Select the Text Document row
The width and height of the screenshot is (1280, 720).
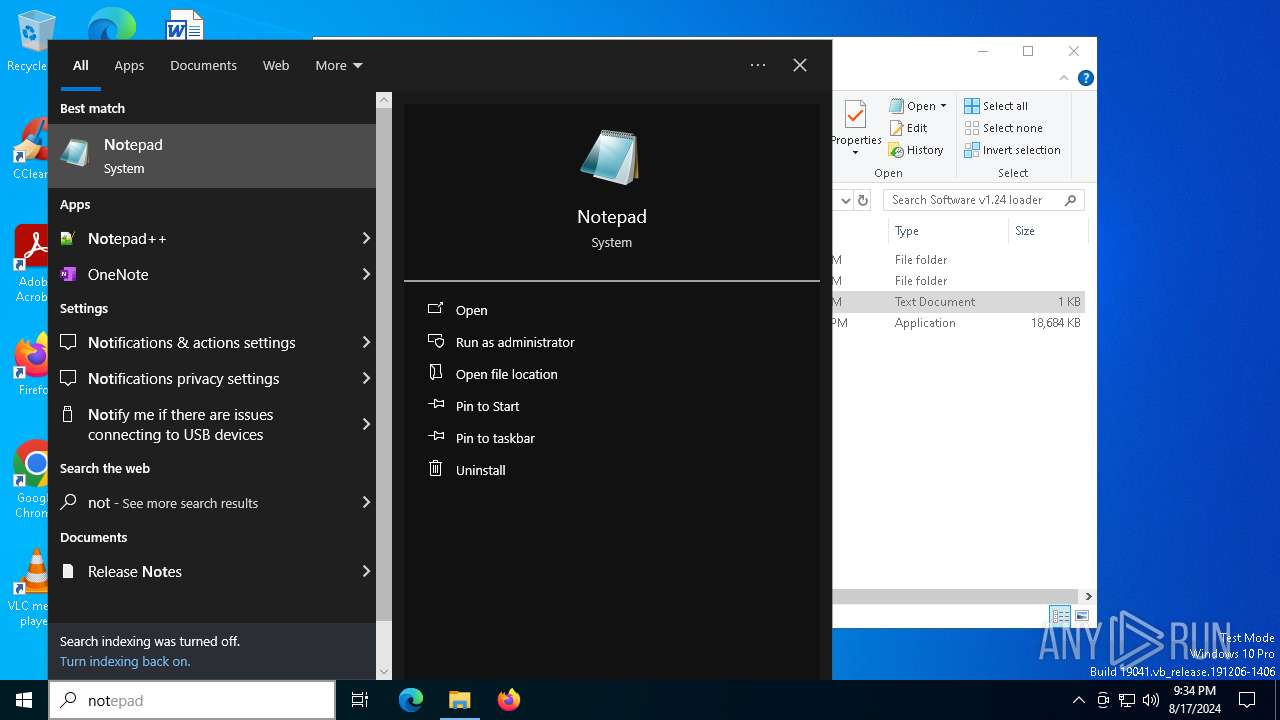tap(958, 302)
